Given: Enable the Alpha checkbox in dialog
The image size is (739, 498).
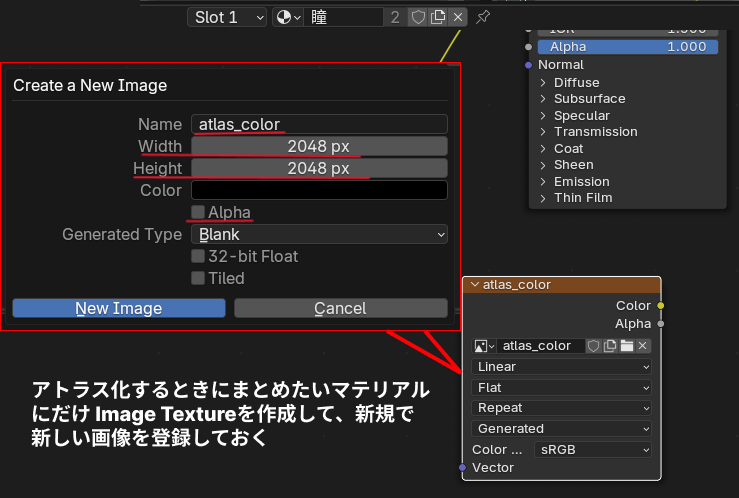Looking at the screenshot, I should [x=199, y=212].
